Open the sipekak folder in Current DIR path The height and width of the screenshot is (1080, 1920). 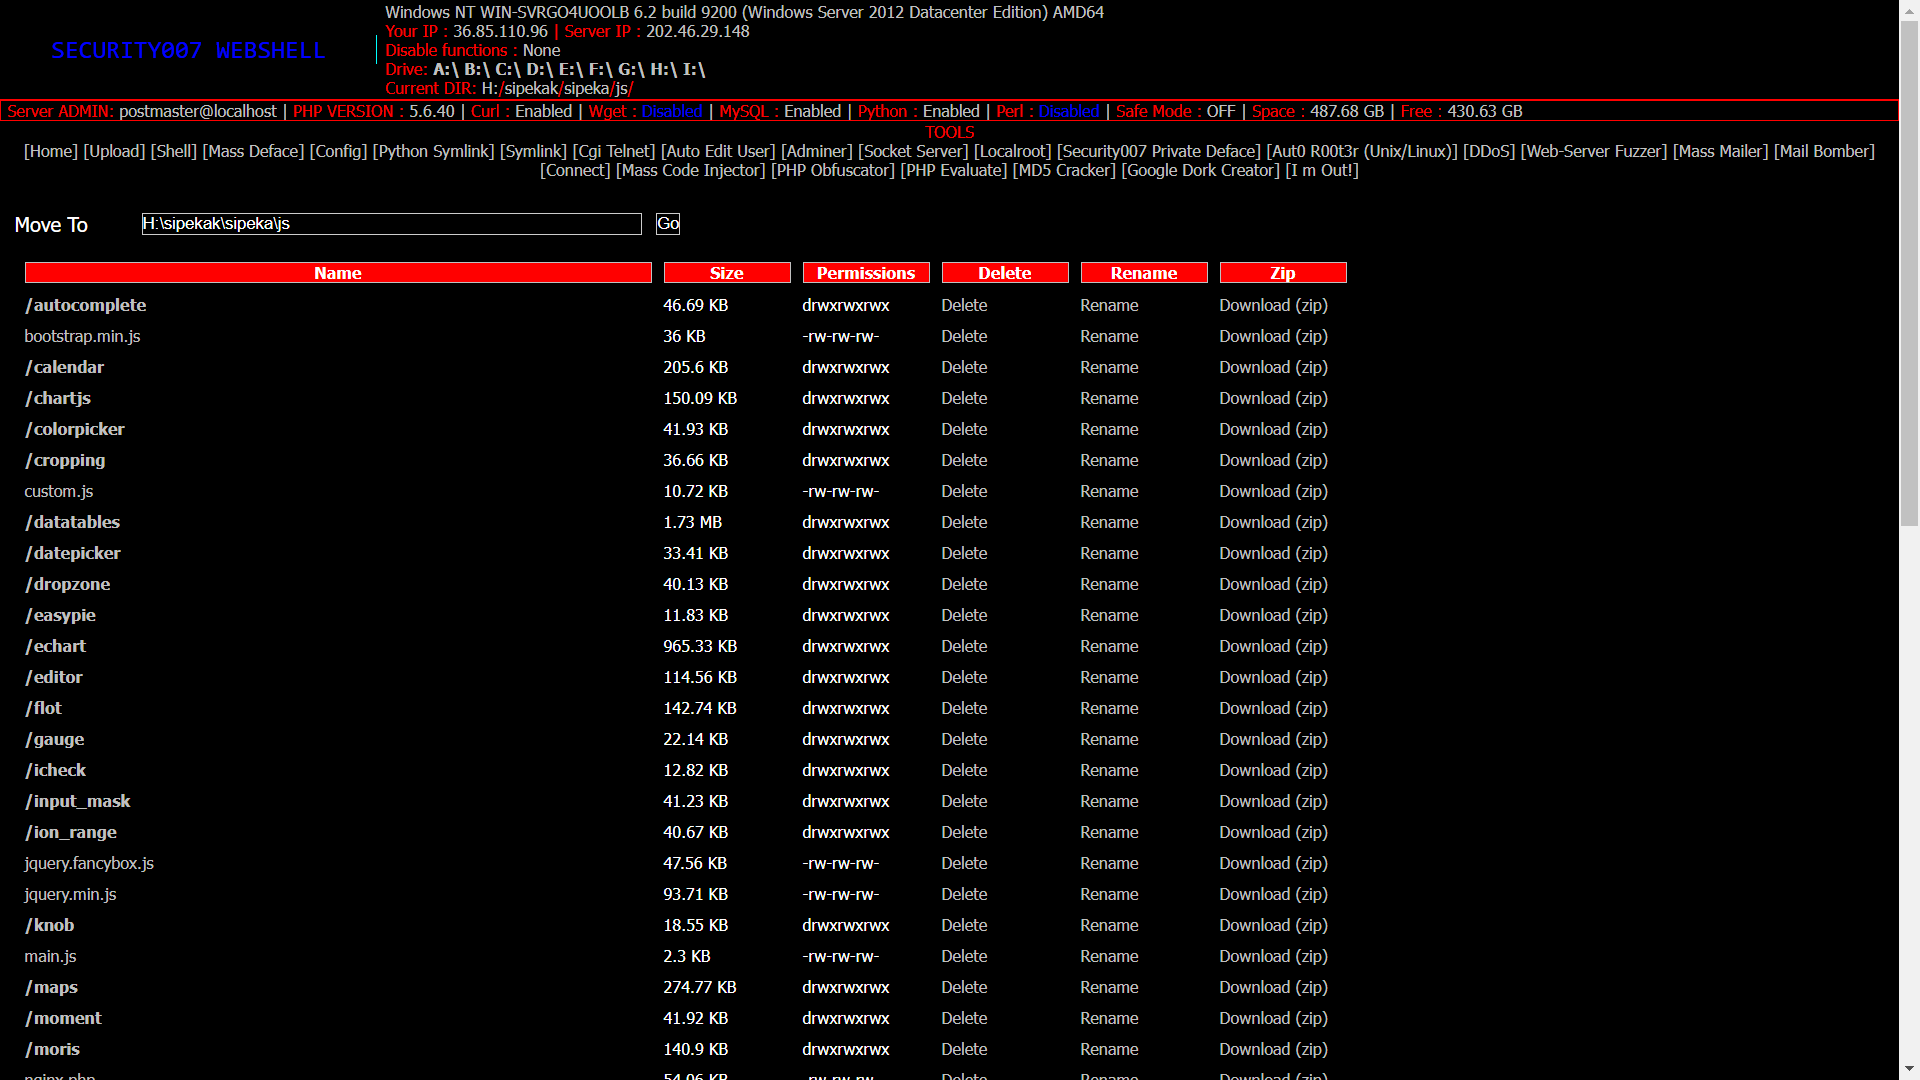coord(531,88)
